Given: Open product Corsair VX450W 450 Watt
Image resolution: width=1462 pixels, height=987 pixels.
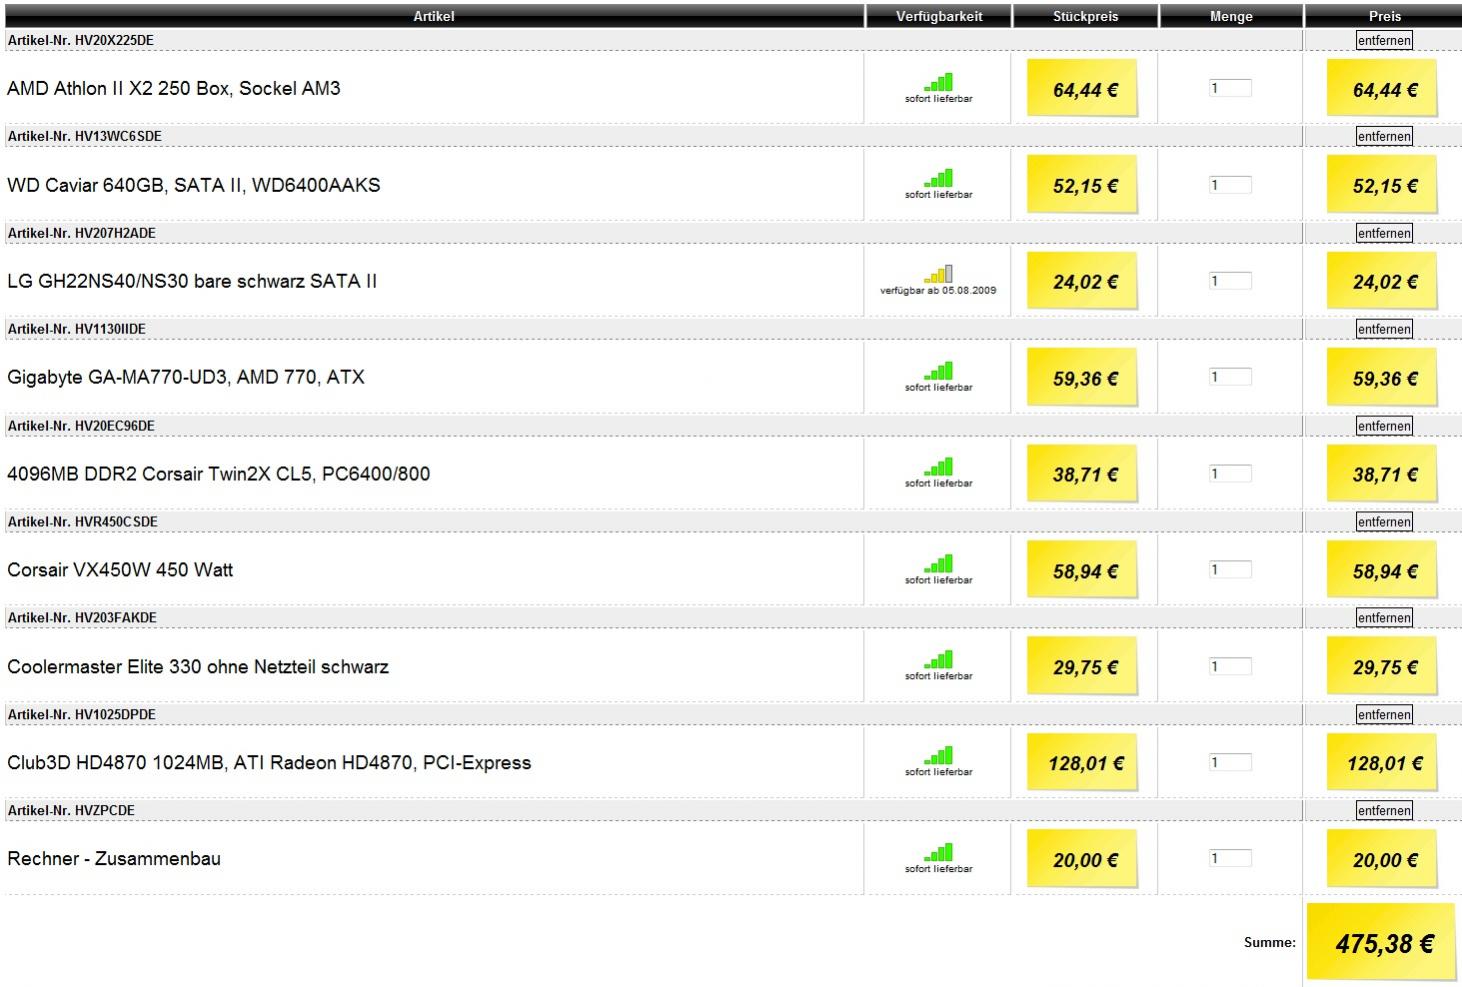Looking at the screenshot, I should coord(120,570).
